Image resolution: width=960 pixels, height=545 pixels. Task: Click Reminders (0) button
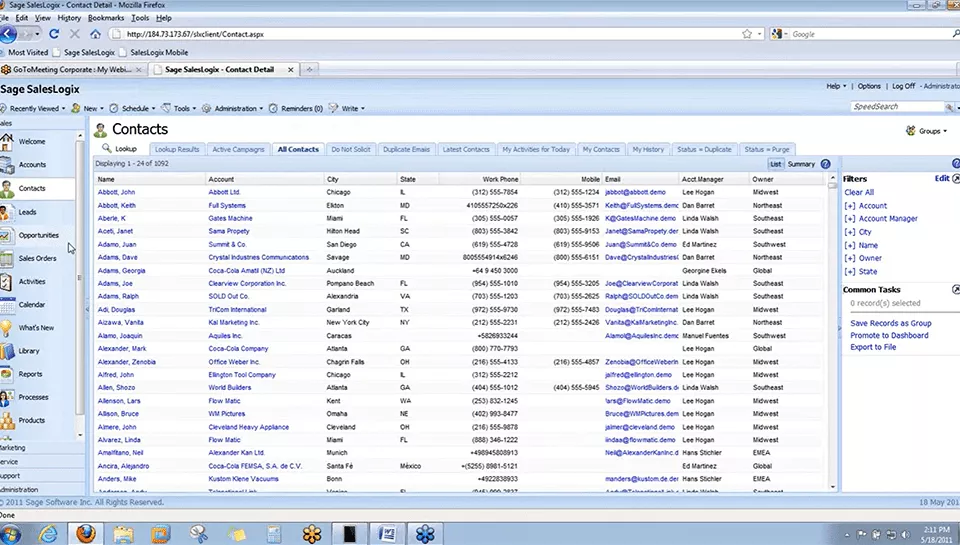click(x=296, y=108)
